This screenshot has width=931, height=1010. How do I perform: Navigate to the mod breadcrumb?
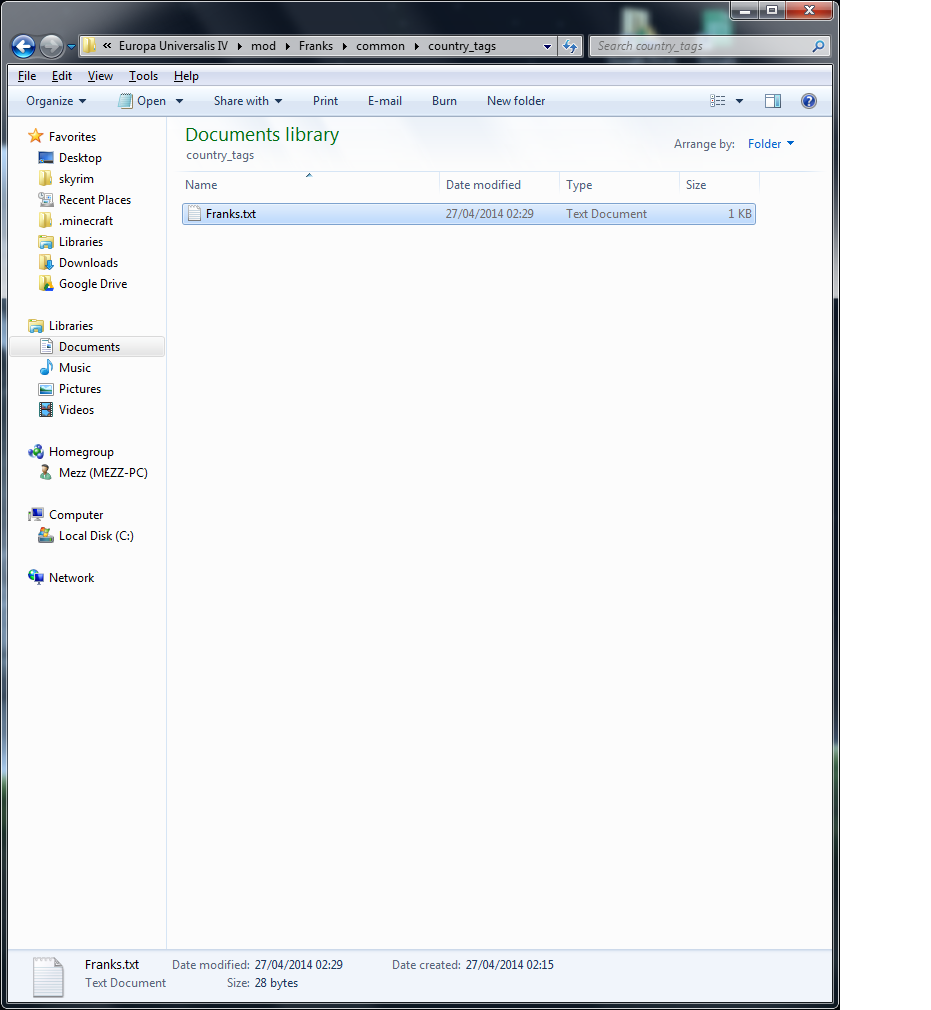[263, 46]
